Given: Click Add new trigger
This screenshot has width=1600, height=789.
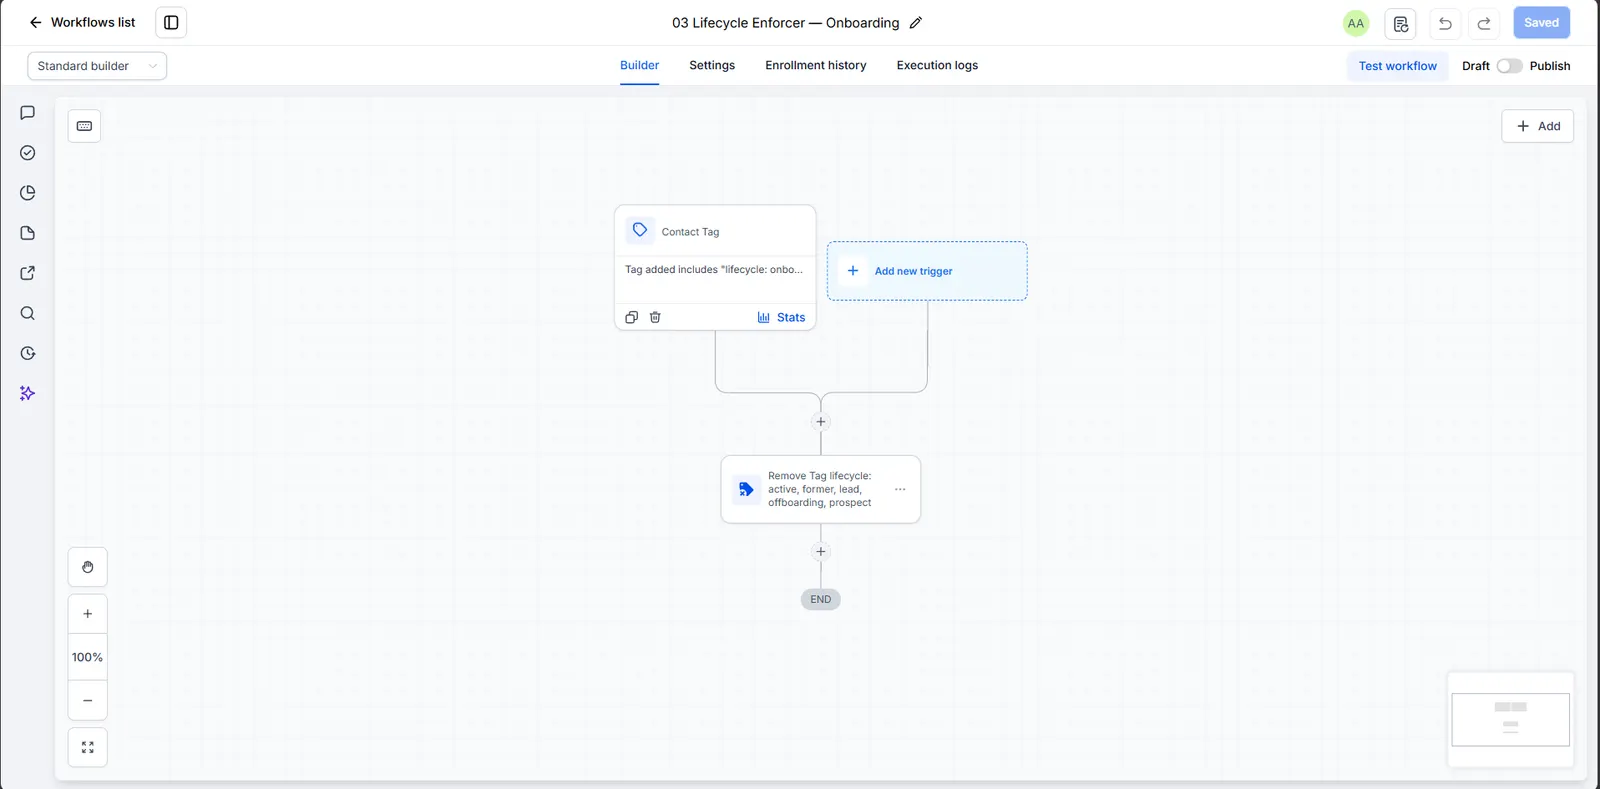Looking at the screenshot, I should 927,271.
